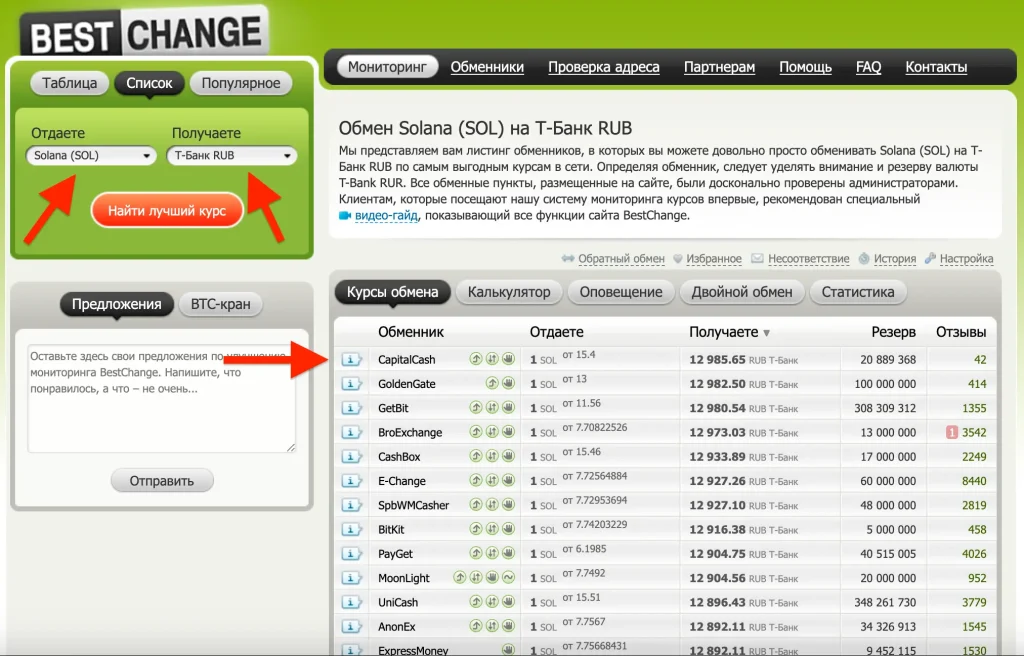Viewport: 1024px width, 656px height.
Task: Open Партнерам page
Action: 719,67
